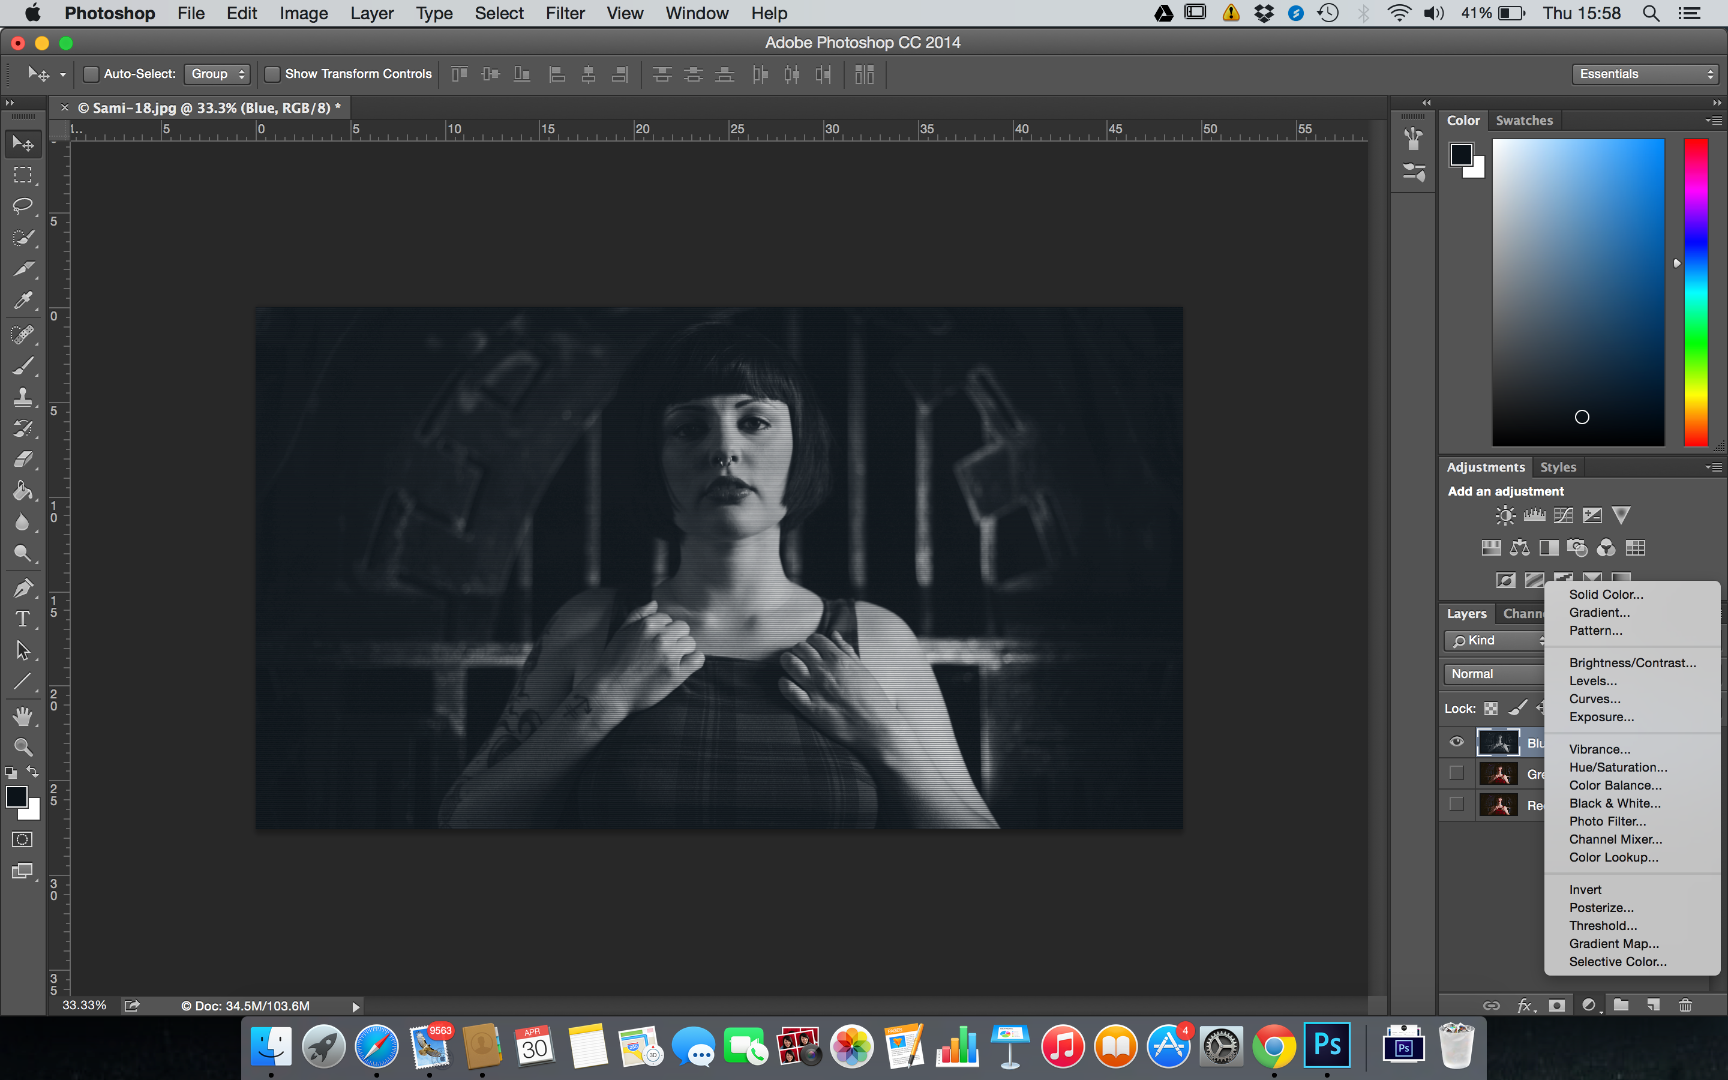Add a Brightness/Contrast adjustment icon
Viewport: 1728px width, 1080px height.
[x=1505, y=516]
